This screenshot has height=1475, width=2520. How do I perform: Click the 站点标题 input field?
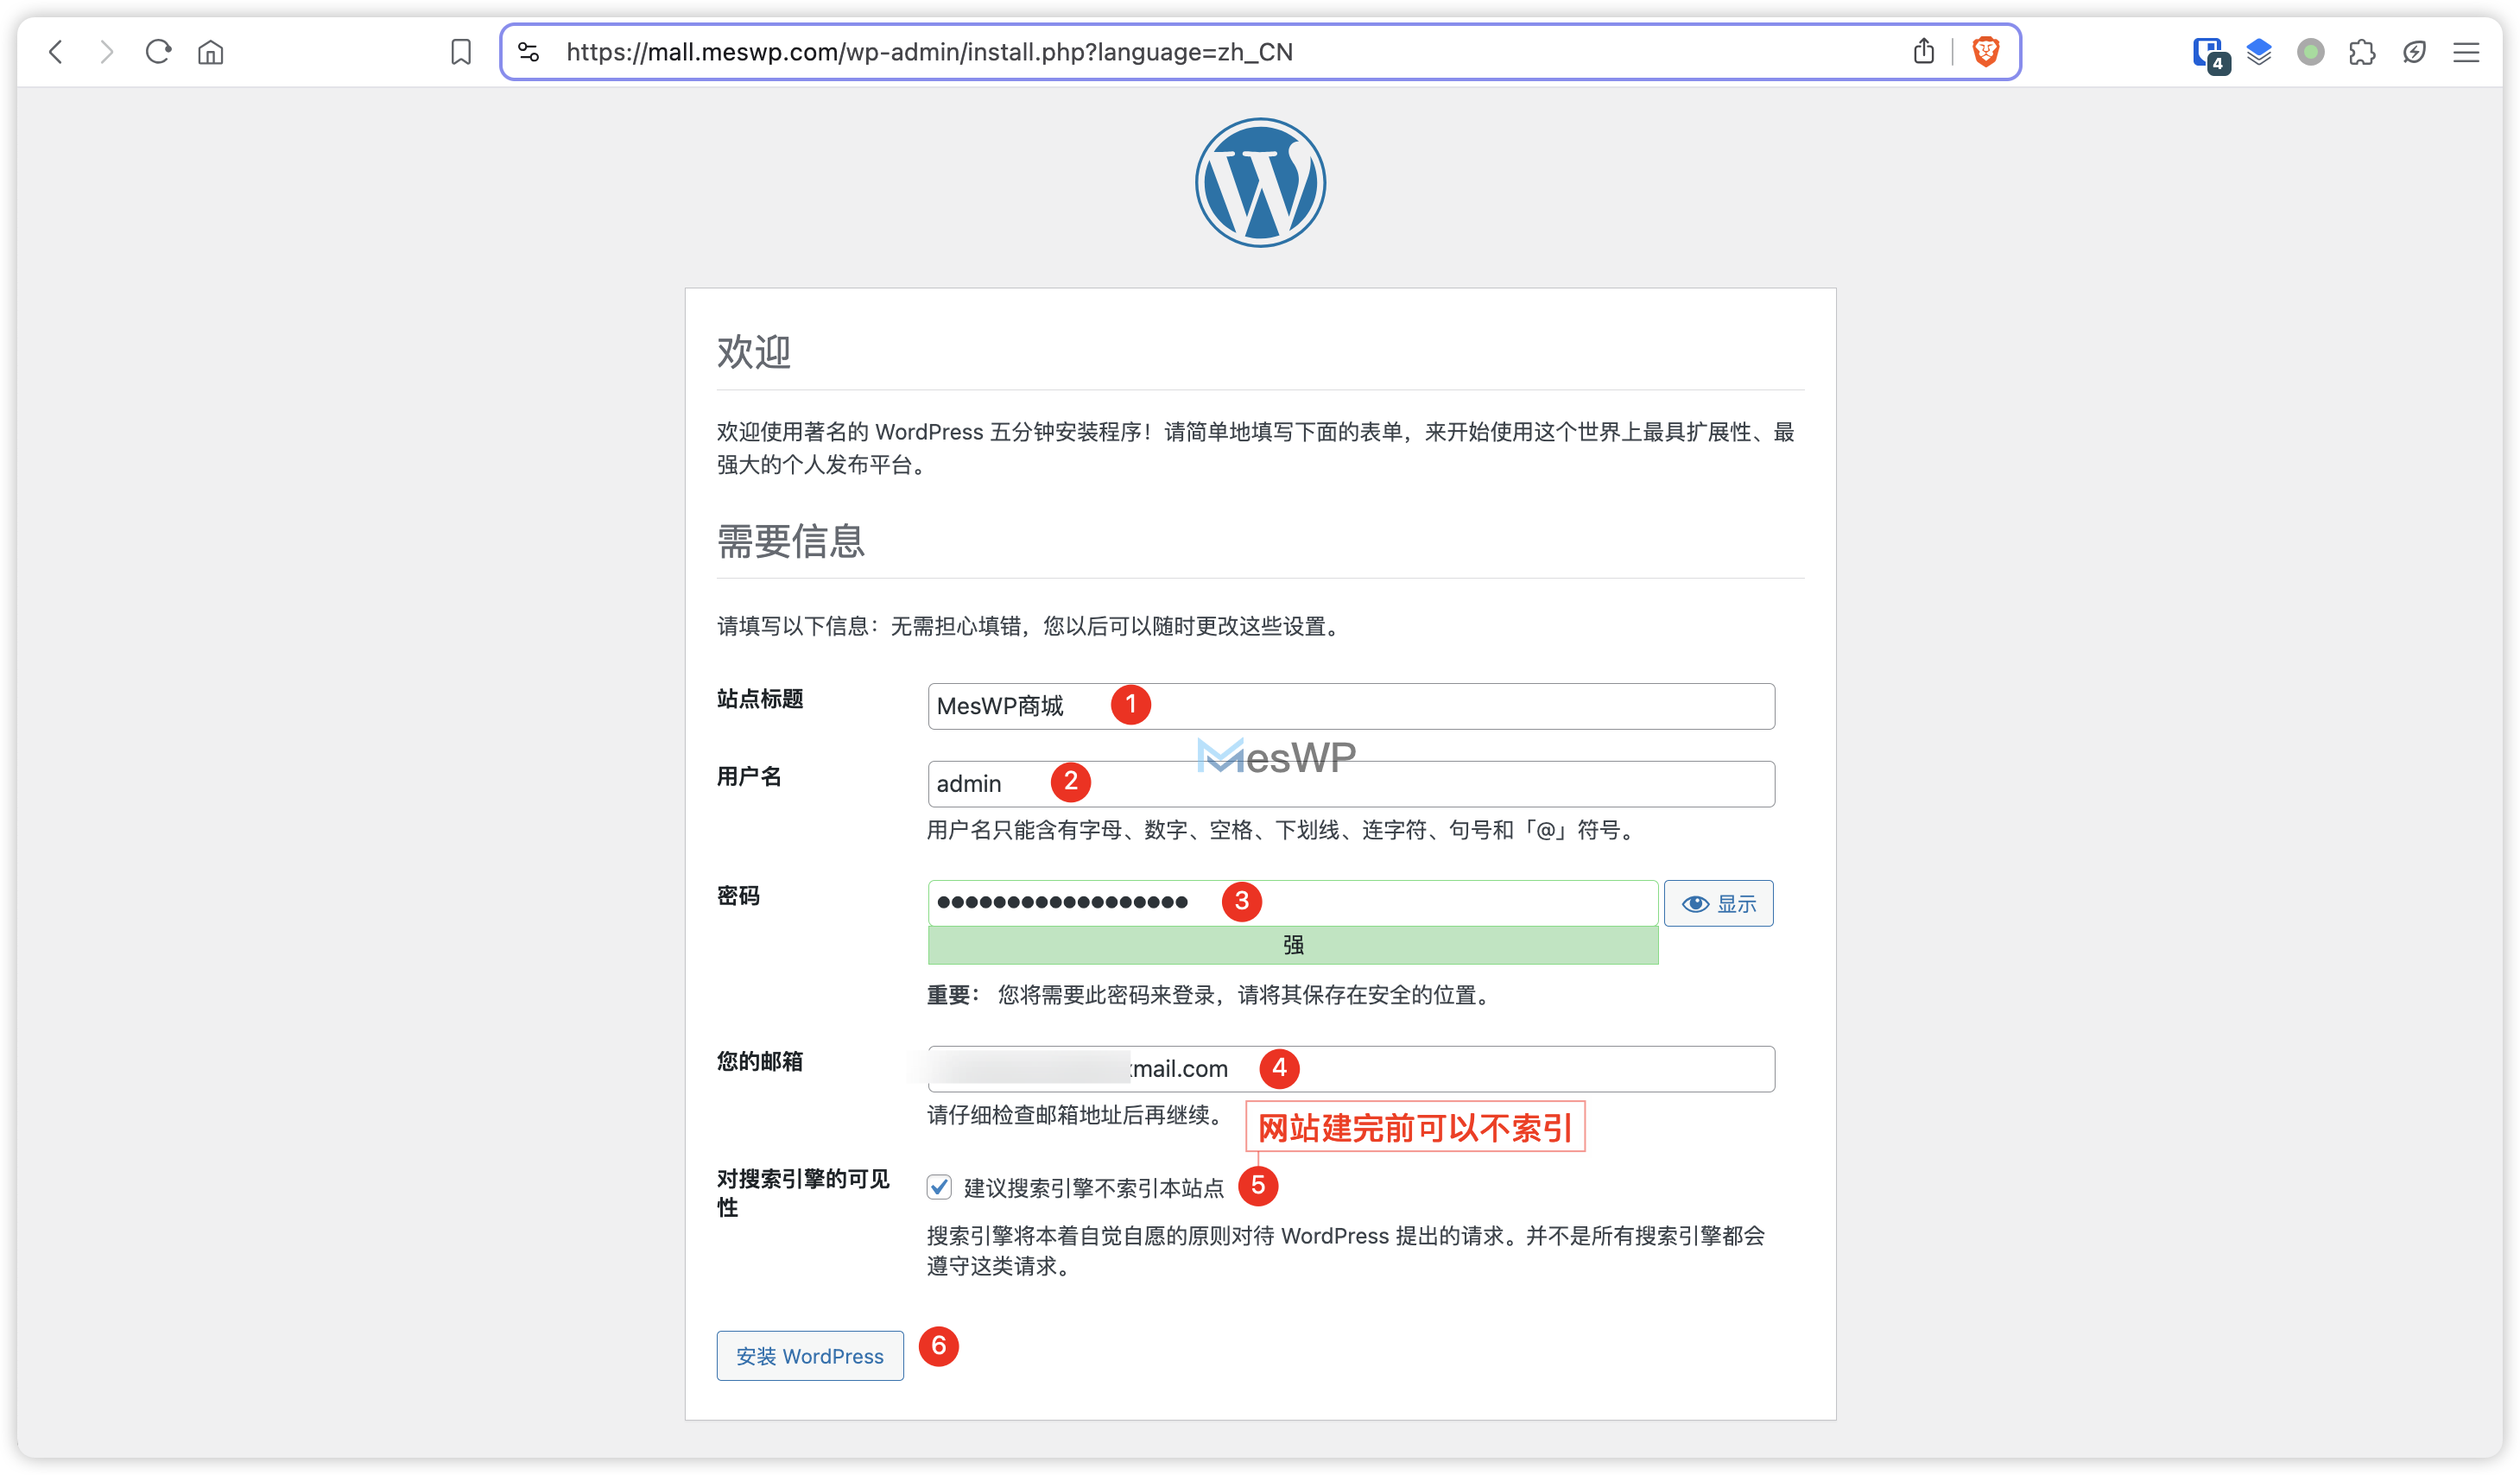[x=1351, y=706]
